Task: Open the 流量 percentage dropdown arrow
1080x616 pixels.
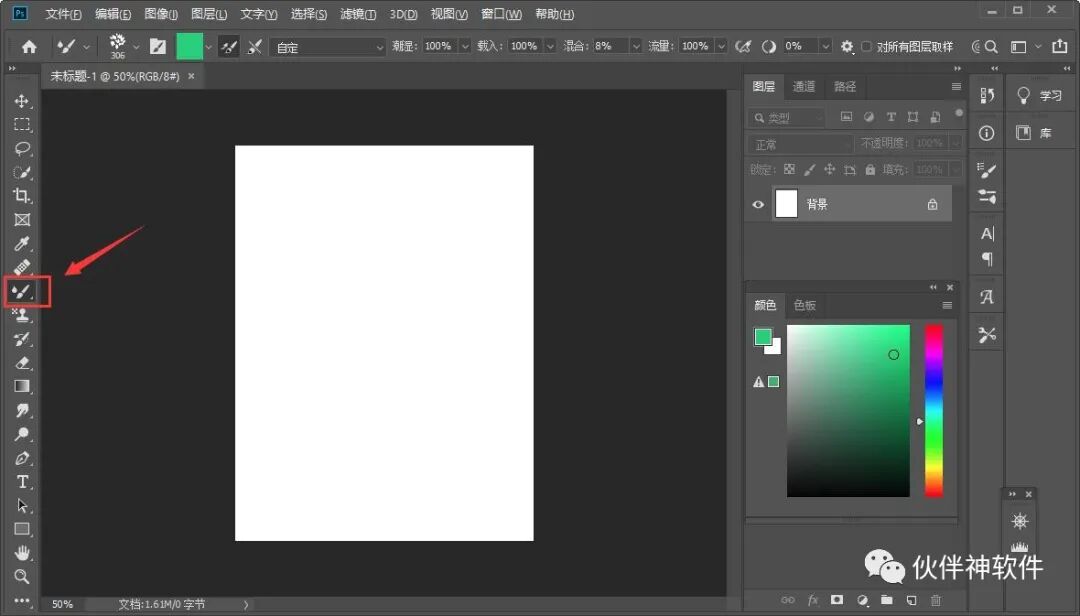Action: (x=721, y=46)
